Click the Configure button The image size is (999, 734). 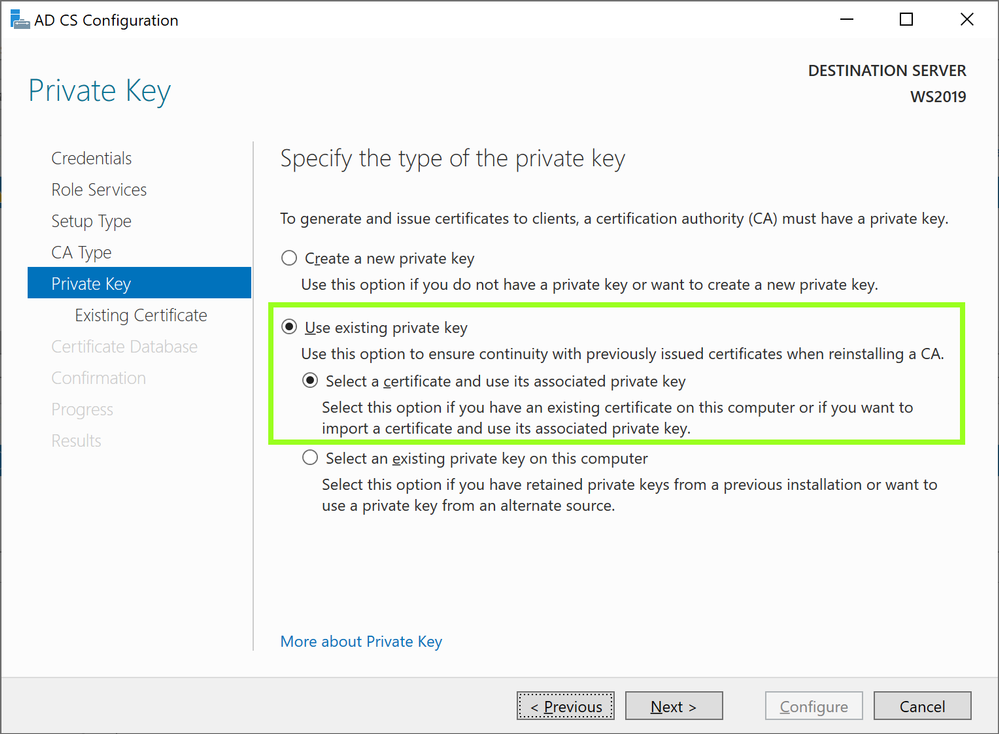point(813,705)
